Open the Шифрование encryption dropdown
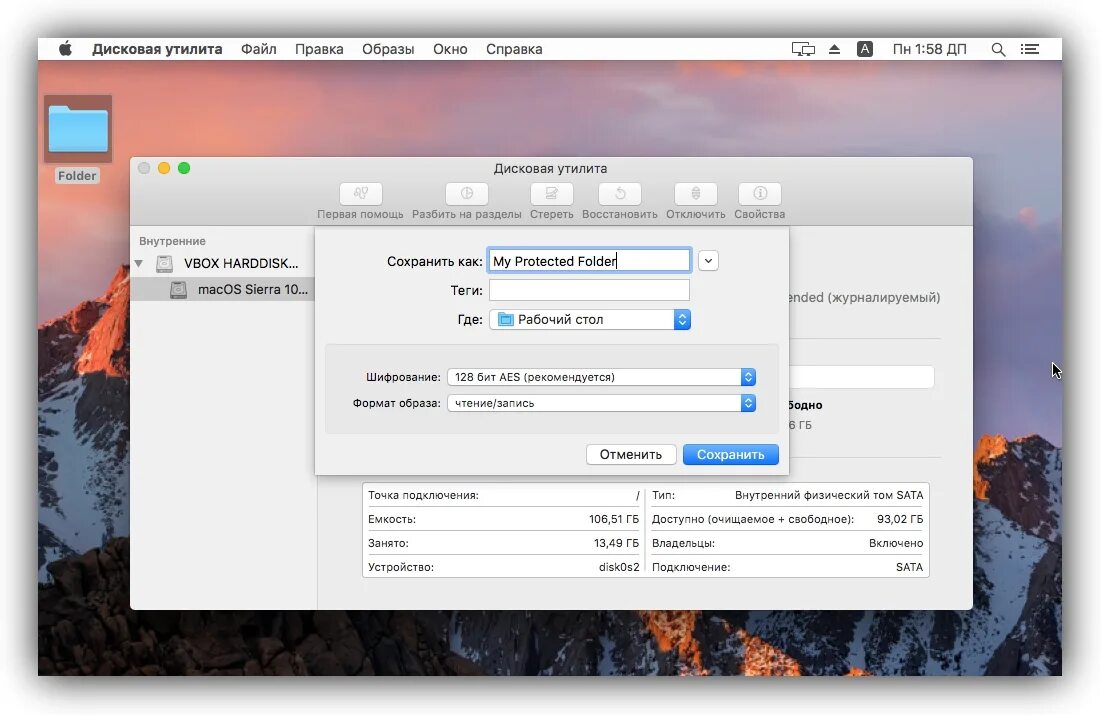Image resolution: width=1101 pixels, height=715 pixels. [x=601, y=377]
